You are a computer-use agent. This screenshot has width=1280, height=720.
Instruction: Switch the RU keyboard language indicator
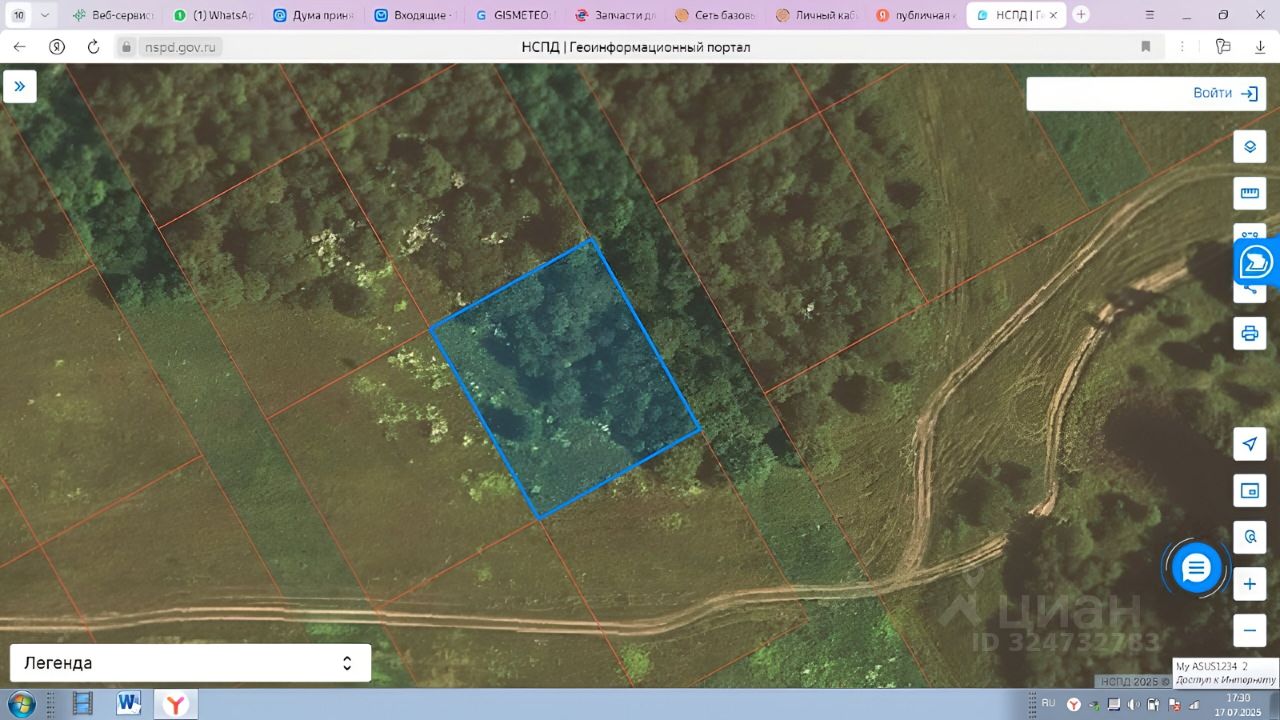pyautogui.click(x=1048, y=703)
